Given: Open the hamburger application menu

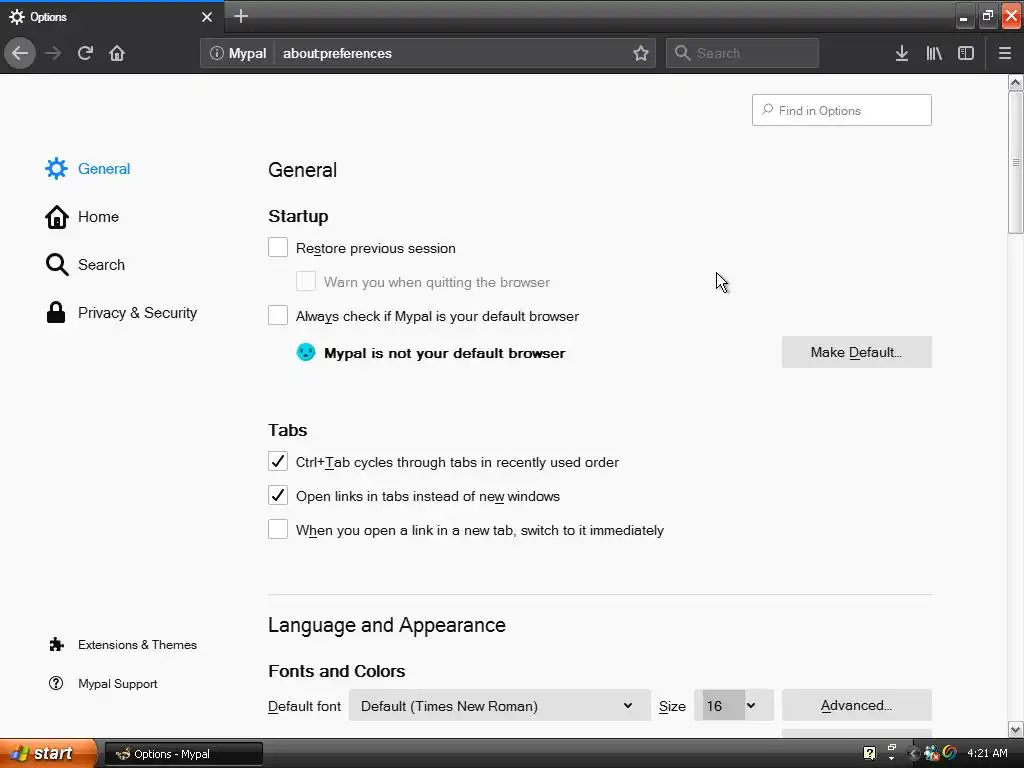Looking at the screenshot, I should coord(1004,53).
